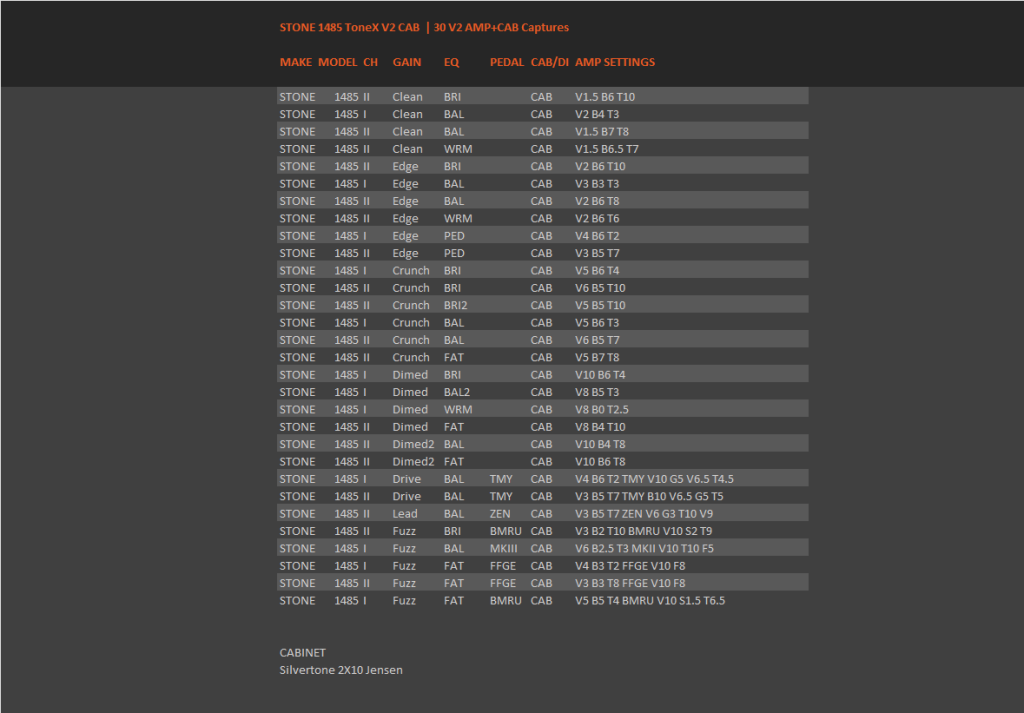Viewport: 1024px width, 713px height.
Task: Select the 'V8 B5 T3' amp settings cell
Action: 597,392
